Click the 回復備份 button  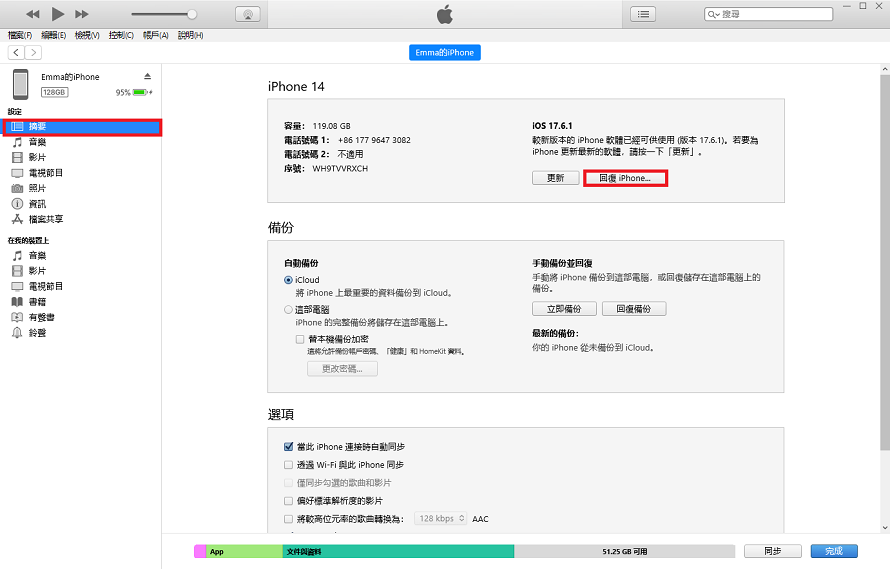pyautogui.click(x=634, y=309)
